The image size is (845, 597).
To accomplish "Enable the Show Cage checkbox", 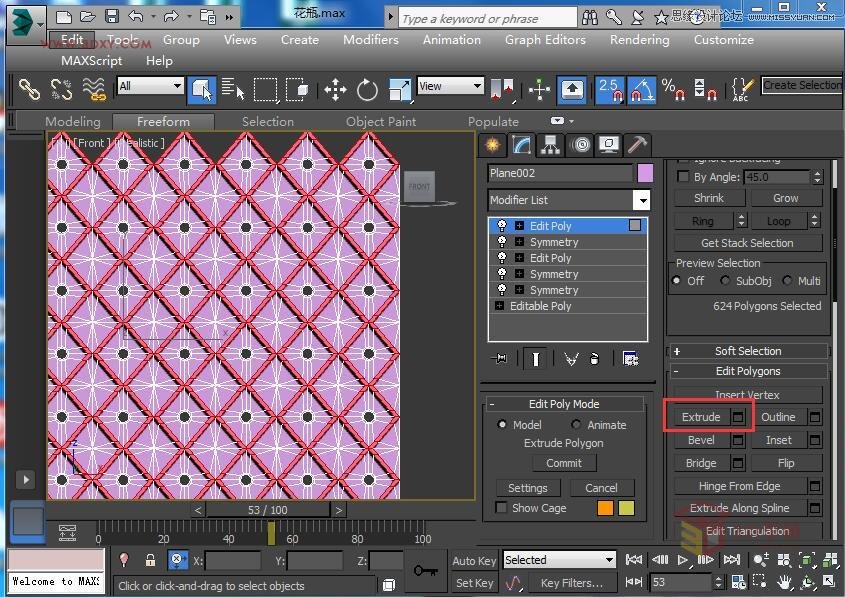I will pyautogui.click(x=502, y=508).
